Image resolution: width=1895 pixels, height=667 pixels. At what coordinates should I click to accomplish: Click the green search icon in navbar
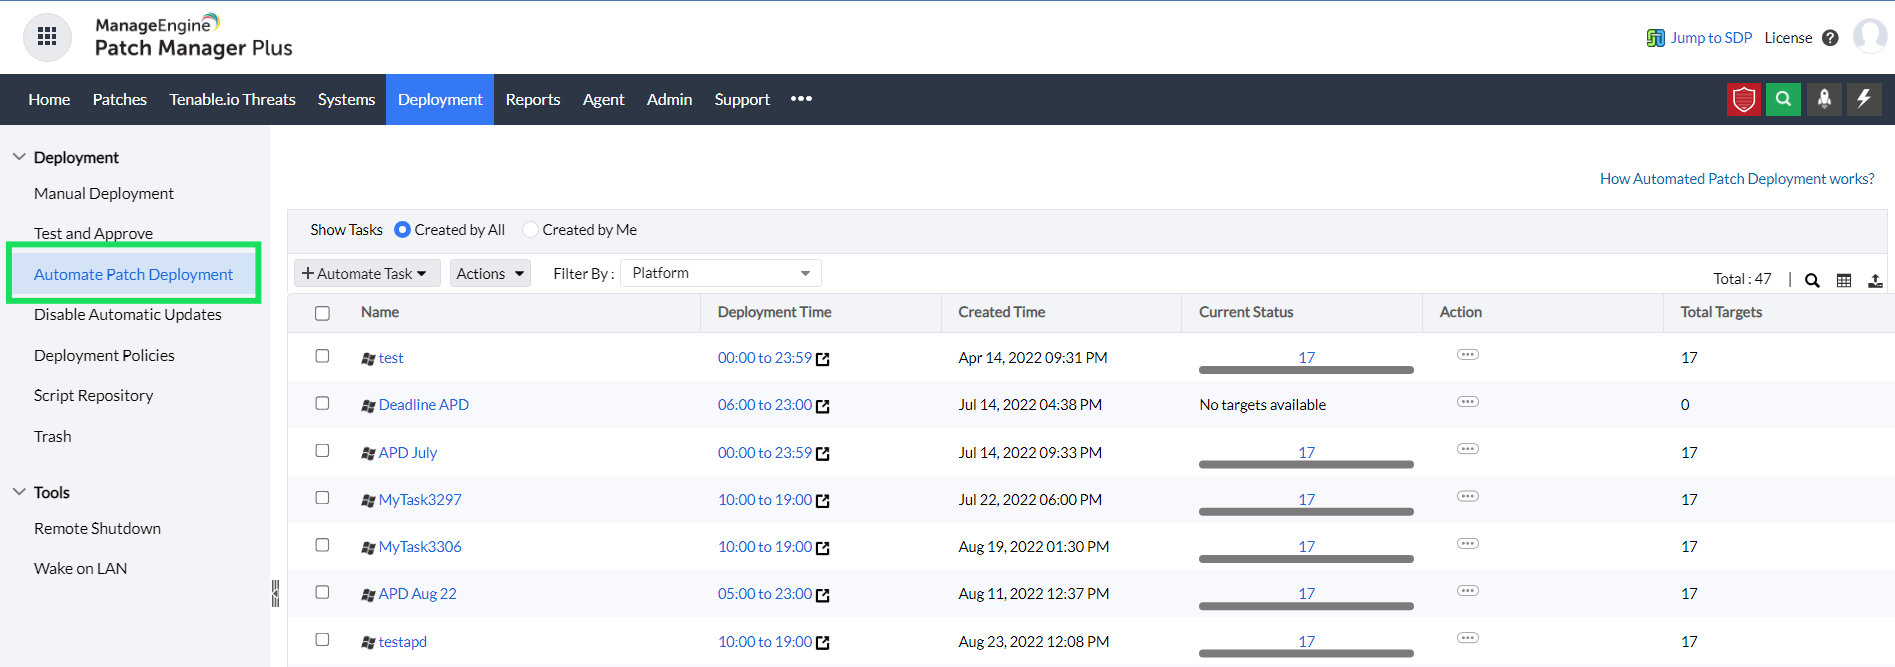click(x=1783, y=99)
